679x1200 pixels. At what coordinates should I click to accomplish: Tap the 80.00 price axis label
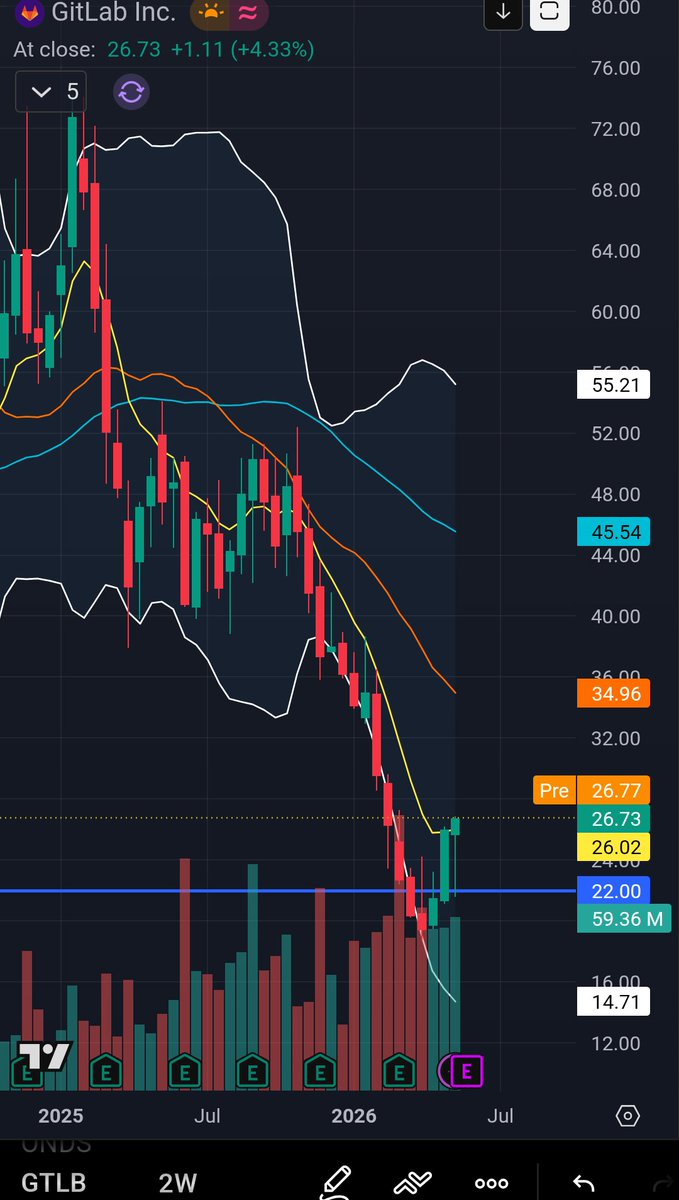616,8
